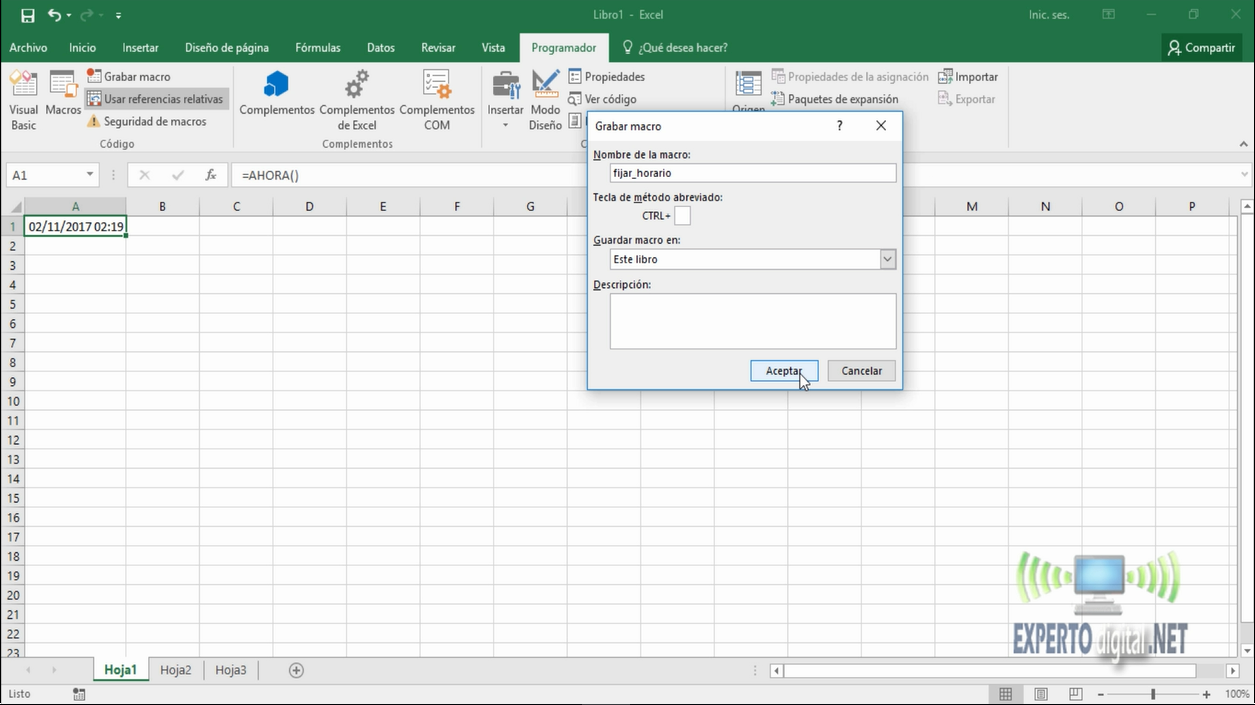Click the zoom slider in status bar
1255x705 pixels.
(x=1153, y=694)
